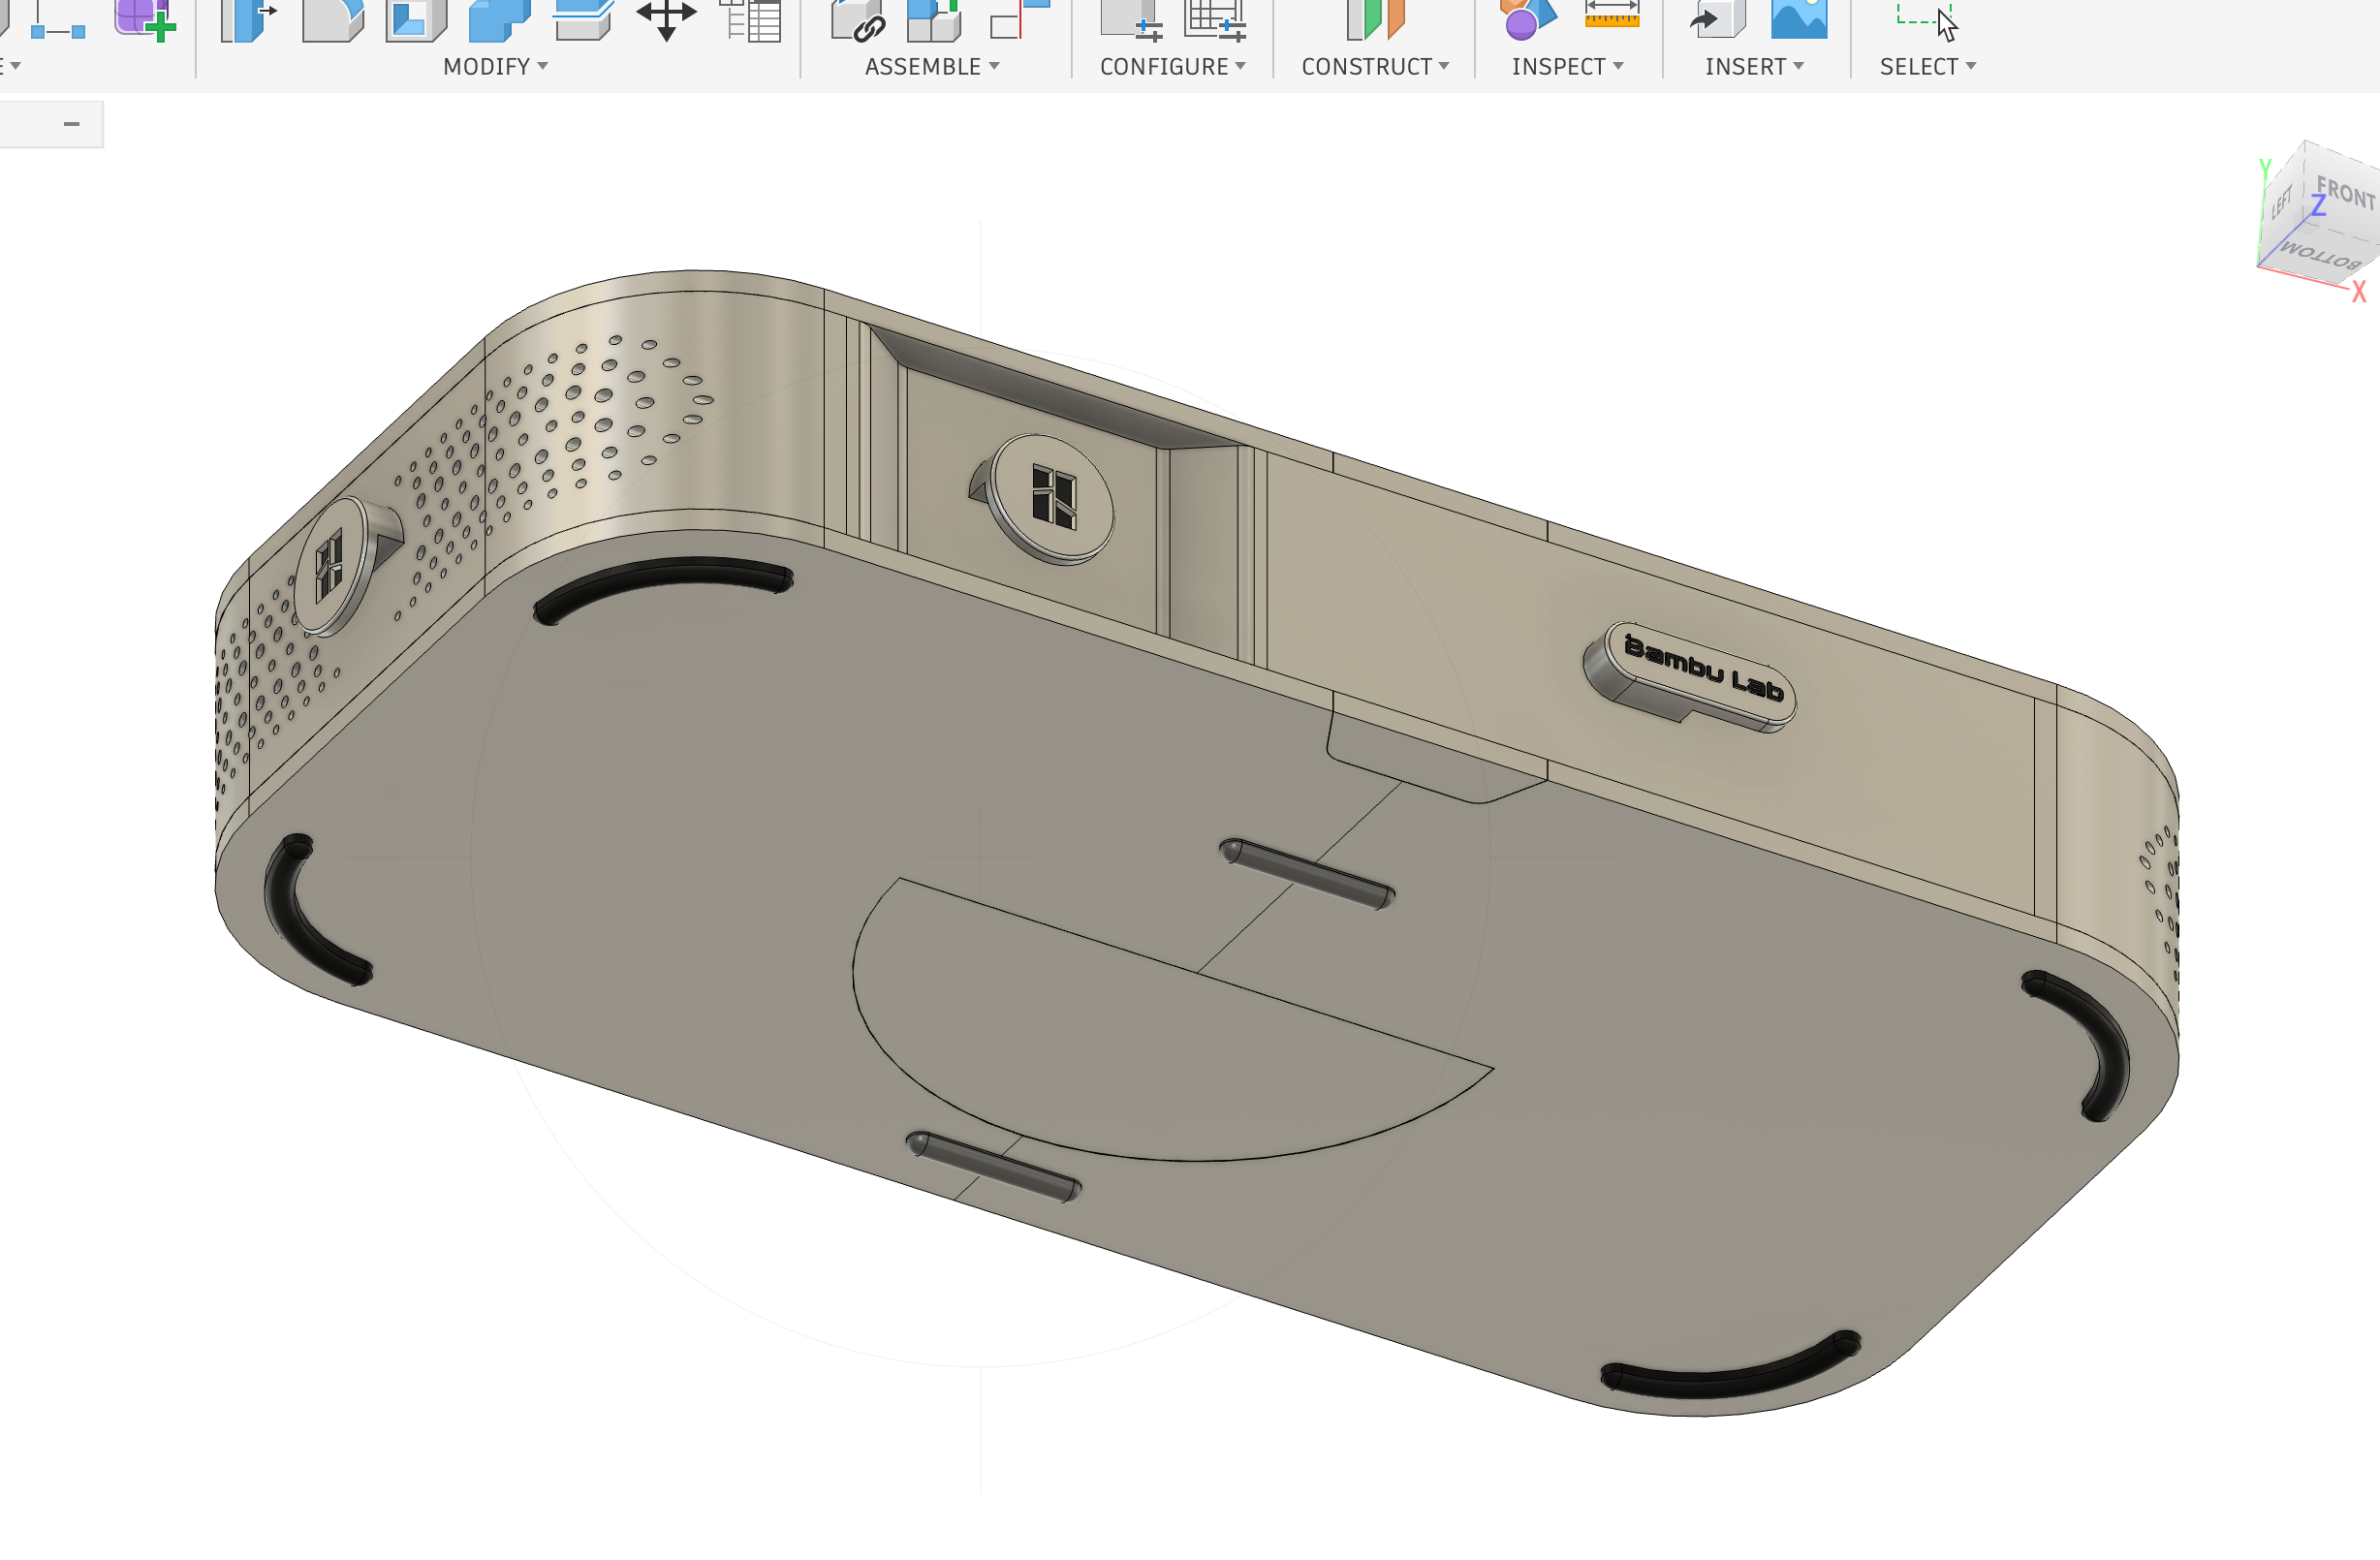Open the SELECT dropdown menu
The image size is (2380, 1560).
click(1927, 67)
